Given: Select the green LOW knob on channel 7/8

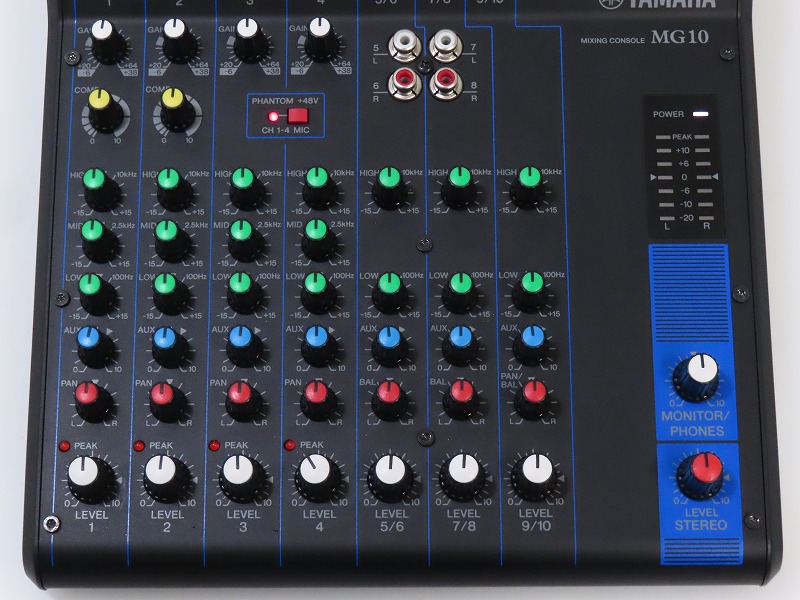Looking at the screenshot, I should [460, 290].
